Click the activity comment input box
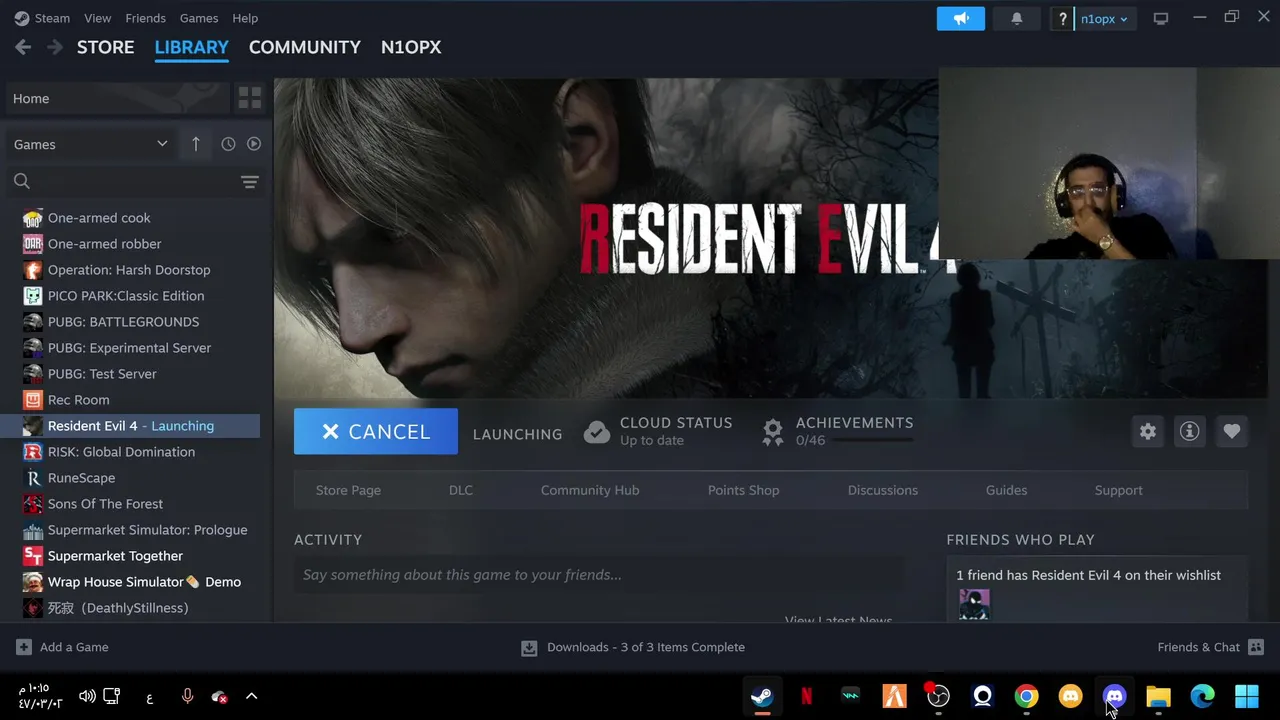The height and width of the screenshot is (720, 1280). [x=600, y=575]
